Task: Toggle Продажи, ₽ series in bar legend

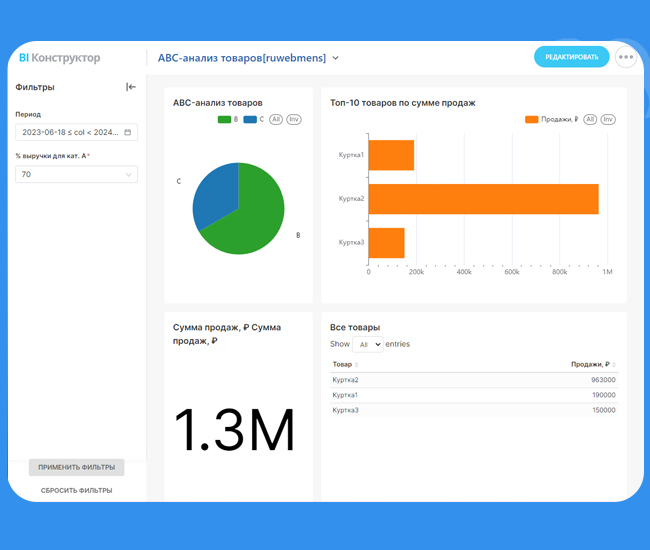Action: point(551,119)
